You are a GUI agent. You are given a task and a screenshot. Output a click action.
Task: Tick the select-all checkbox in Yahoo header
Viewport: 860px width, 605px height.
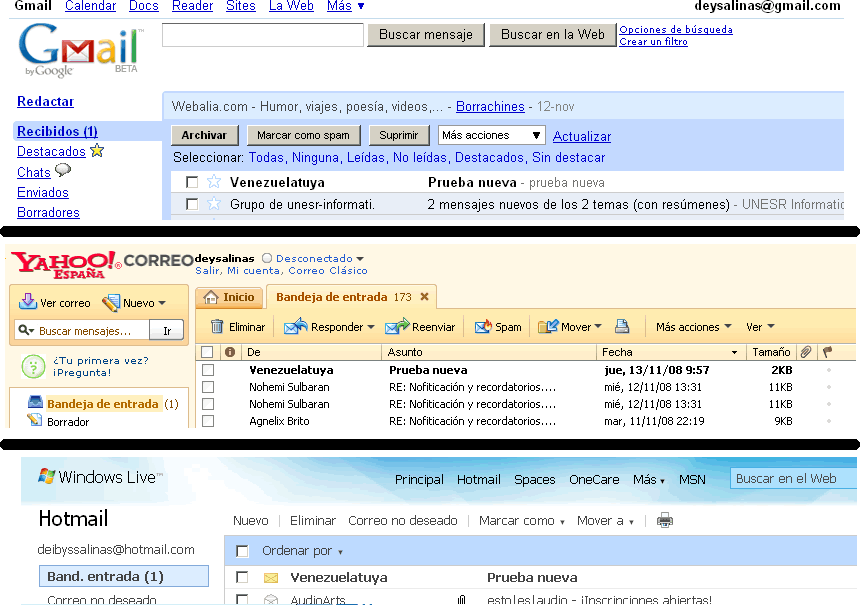[x=207, y=352]
